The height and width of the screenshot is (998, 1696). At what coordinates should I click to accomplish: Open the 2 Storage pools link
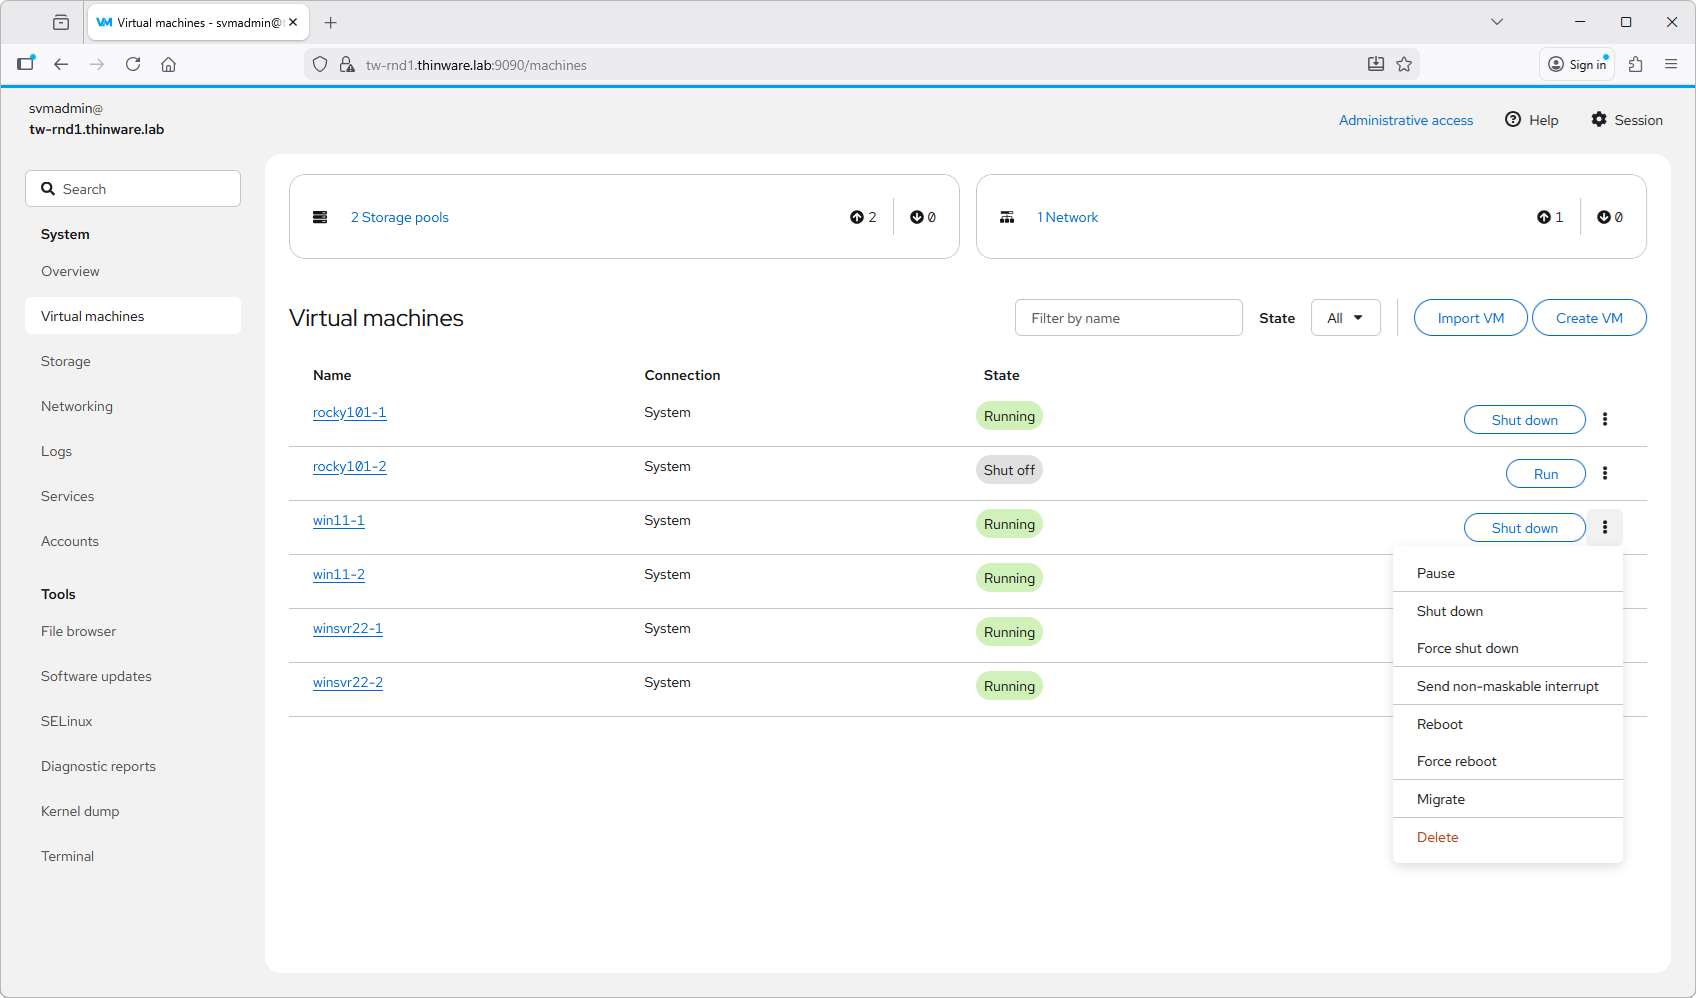point(399,217)
